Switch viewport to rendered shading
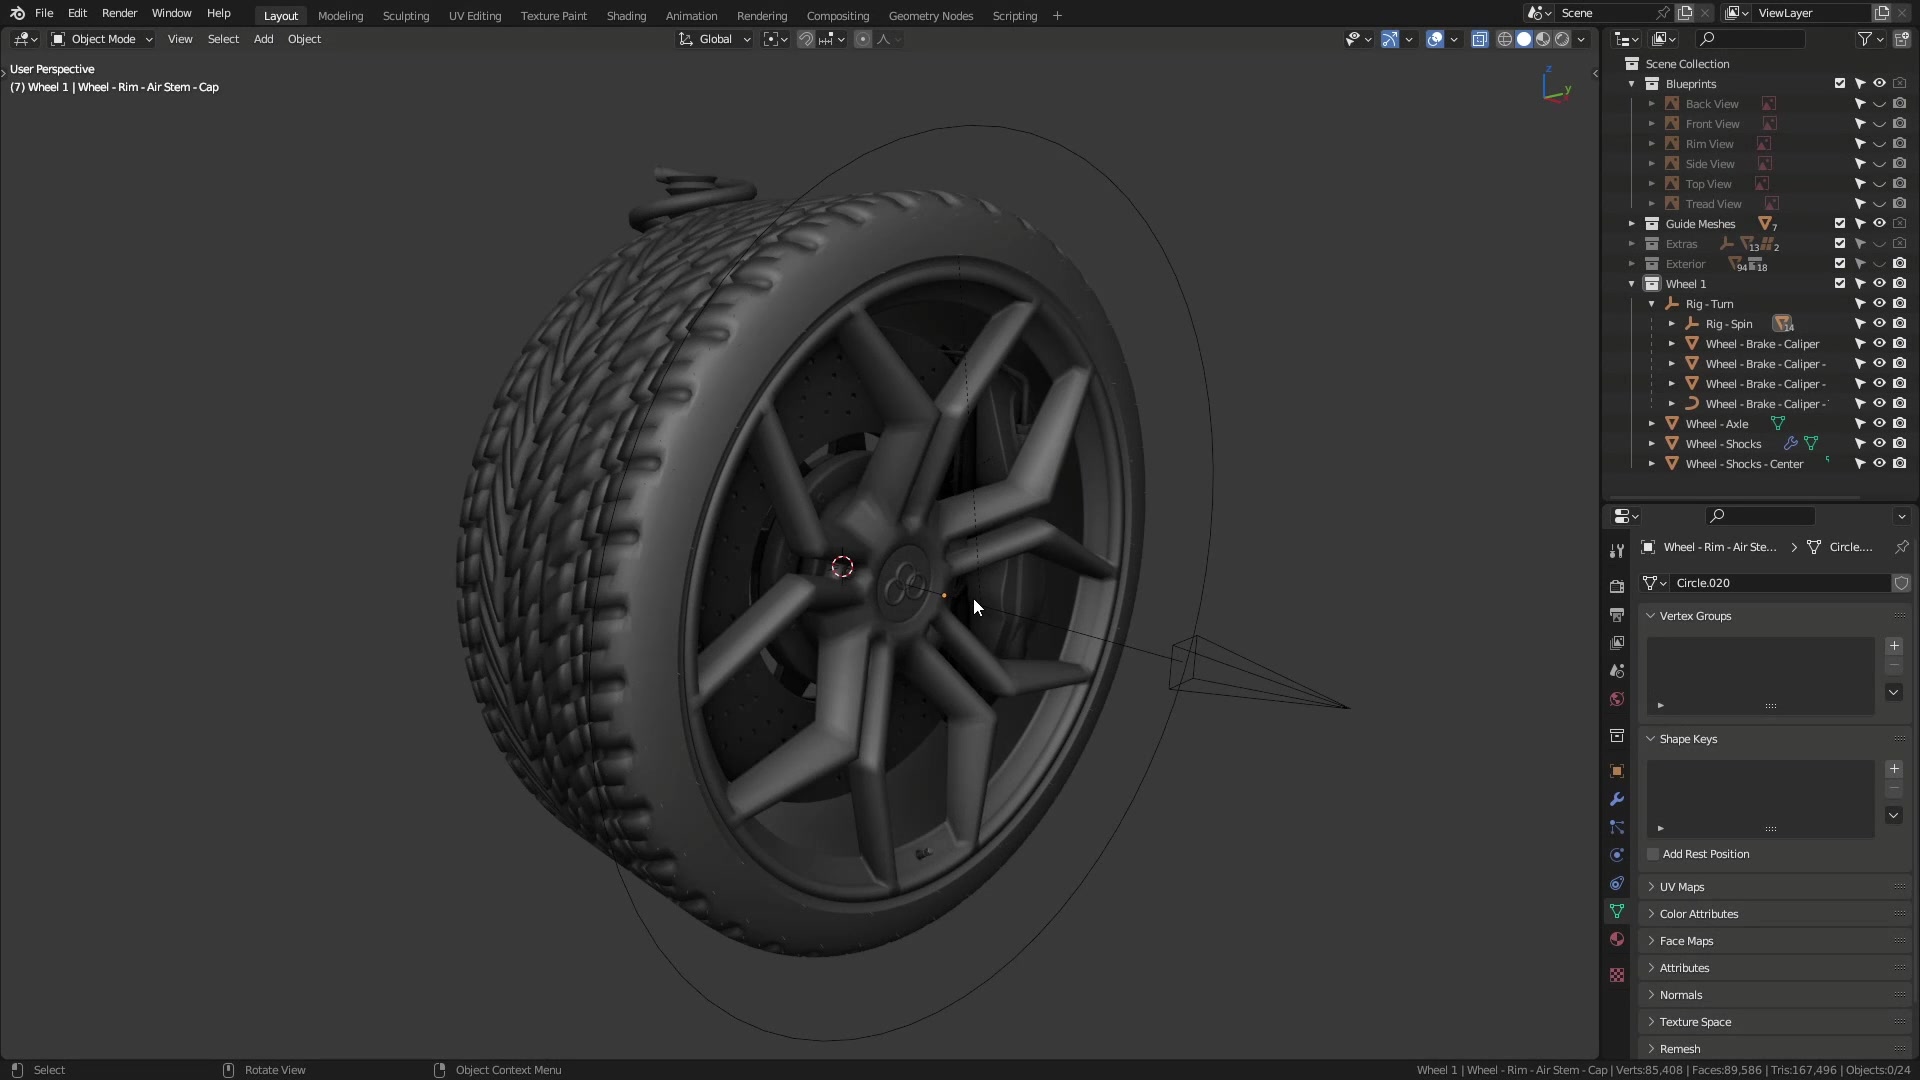Screen dimensions: 1920x1080 click(1562, 39)
